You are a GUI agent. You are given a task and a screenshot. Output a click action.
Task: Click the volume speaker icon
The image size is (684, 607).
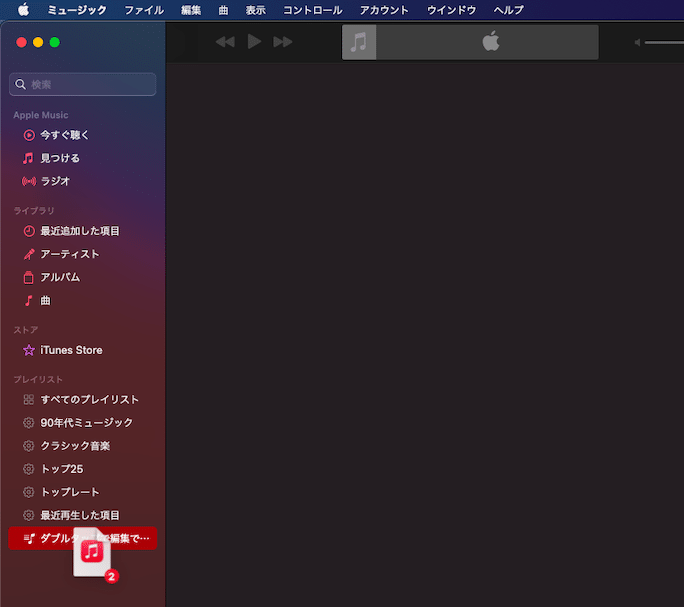point(637,42)
